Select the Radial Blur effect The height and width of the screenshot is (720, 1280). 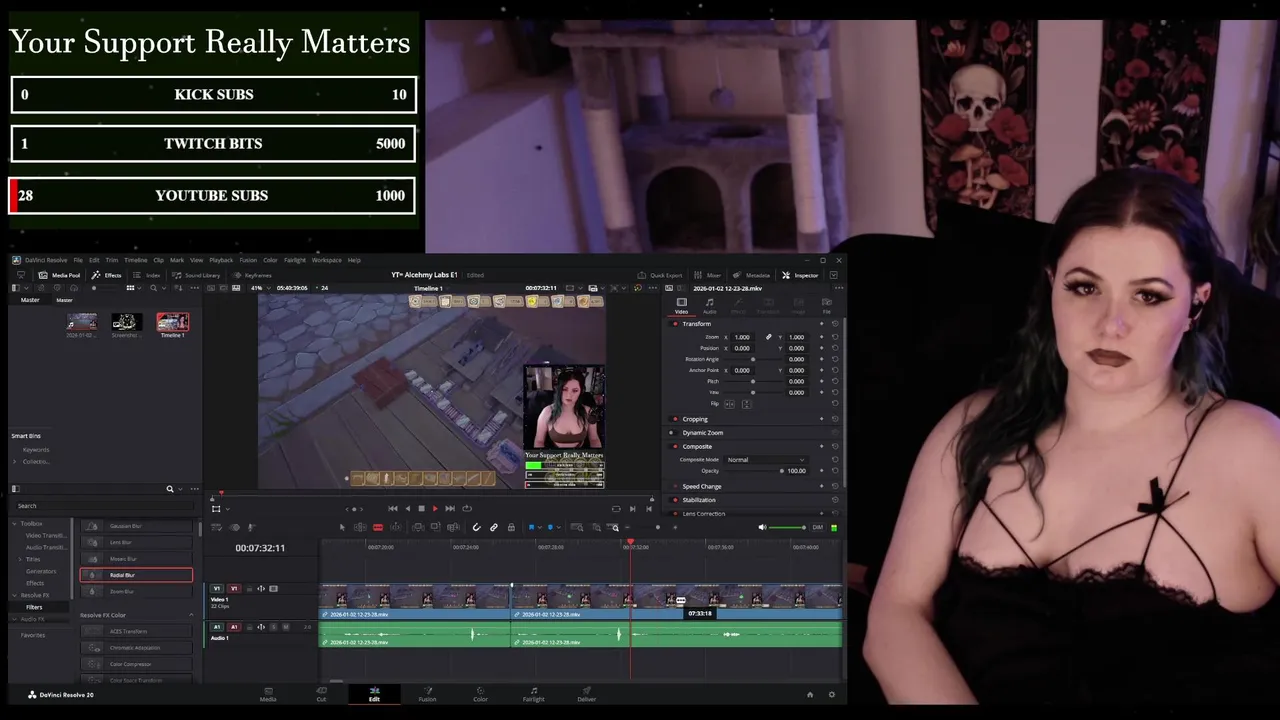coord(136,575)
